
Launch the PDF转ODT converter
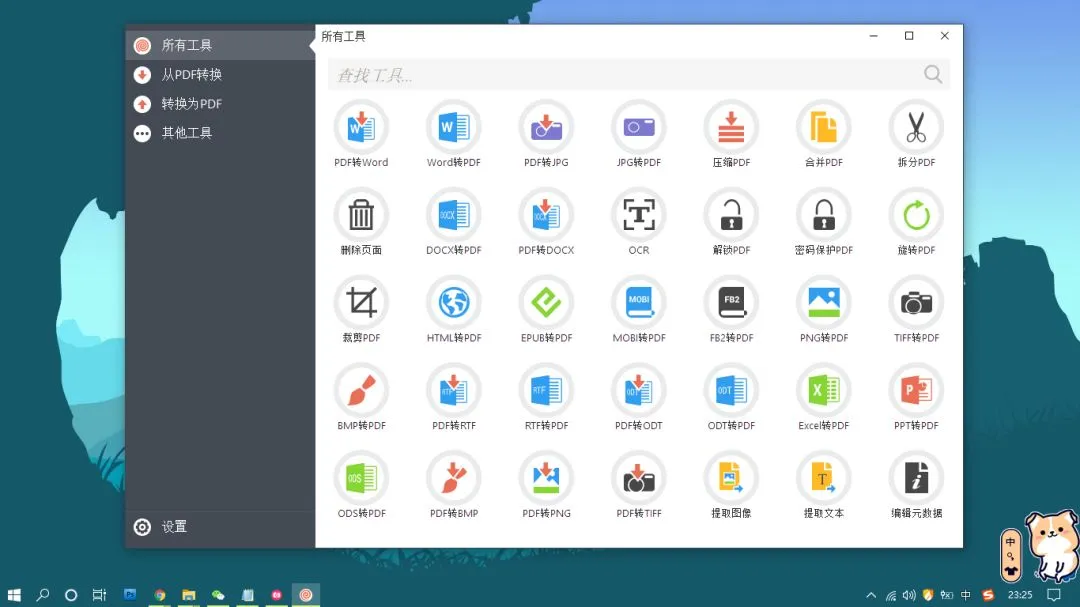point(638,398)
